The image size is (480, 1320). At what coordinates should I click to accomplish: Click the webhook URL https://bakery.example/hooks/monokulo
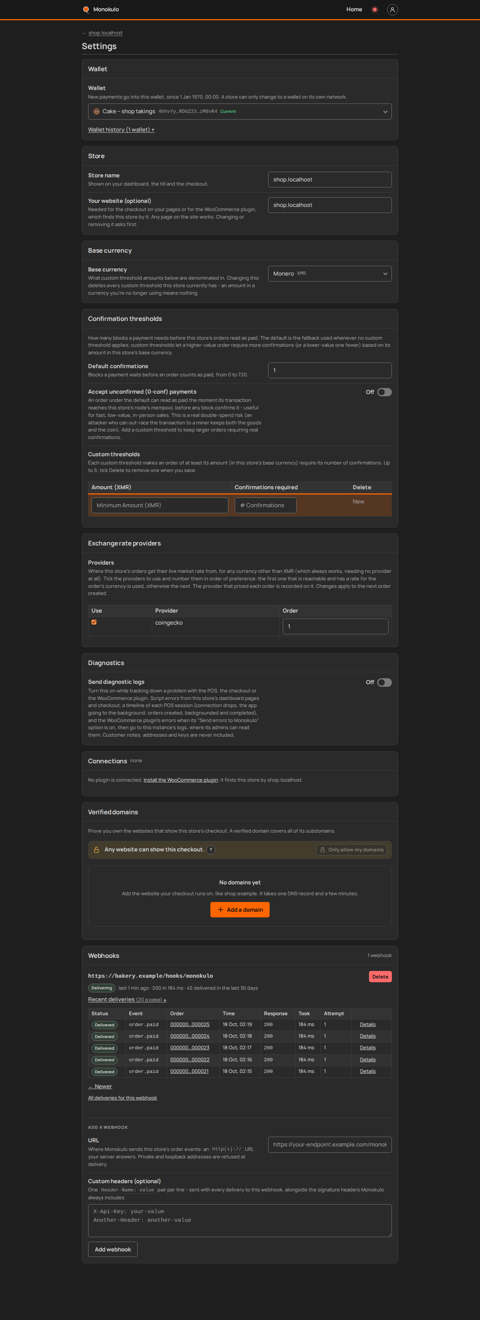150,976
